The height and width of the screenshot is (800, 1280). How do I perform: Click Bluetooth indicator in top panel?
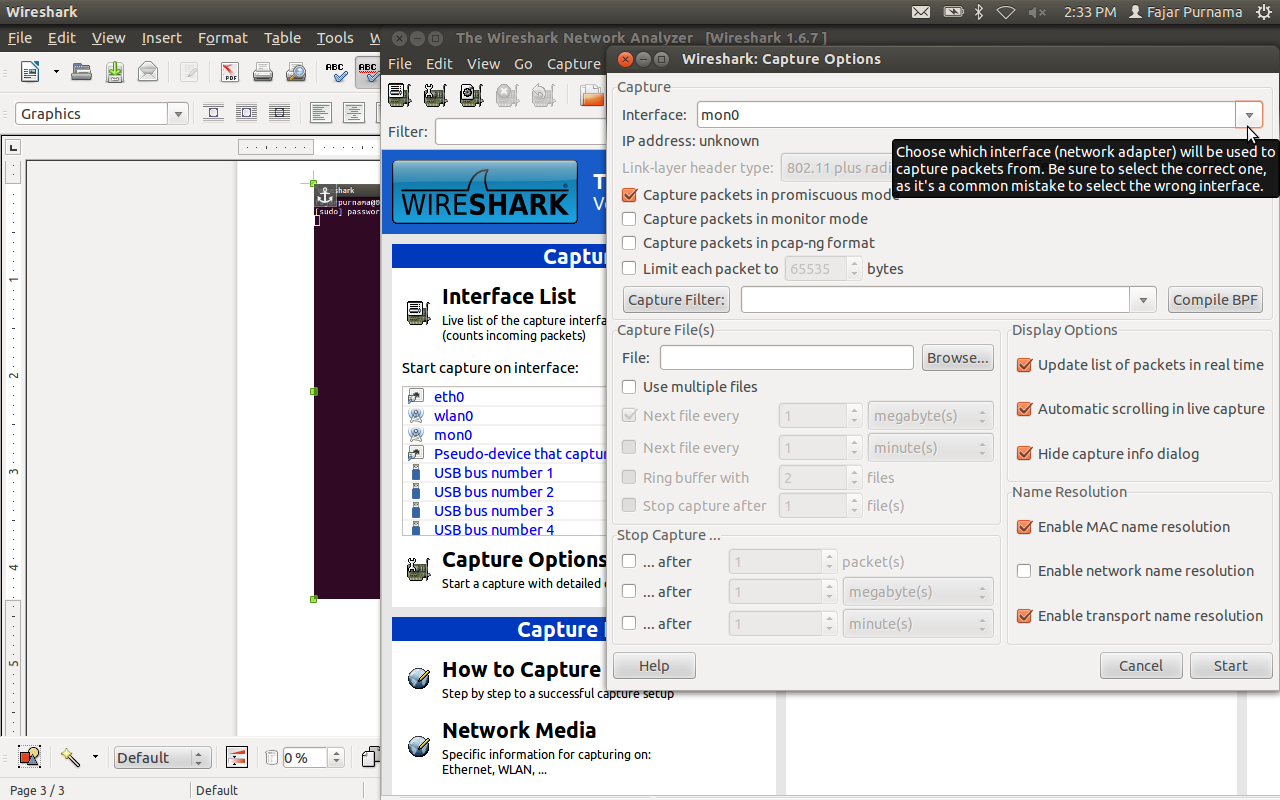coord(979,12)
